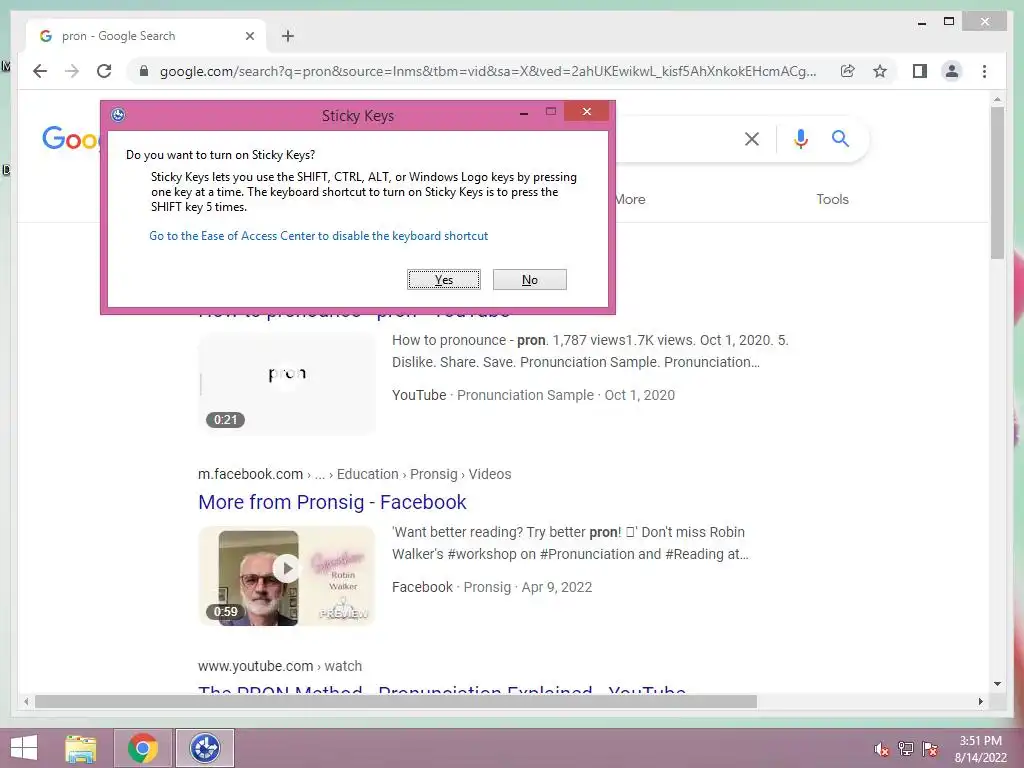
Task: Click the network tray icon
Action: coord(906,749)
